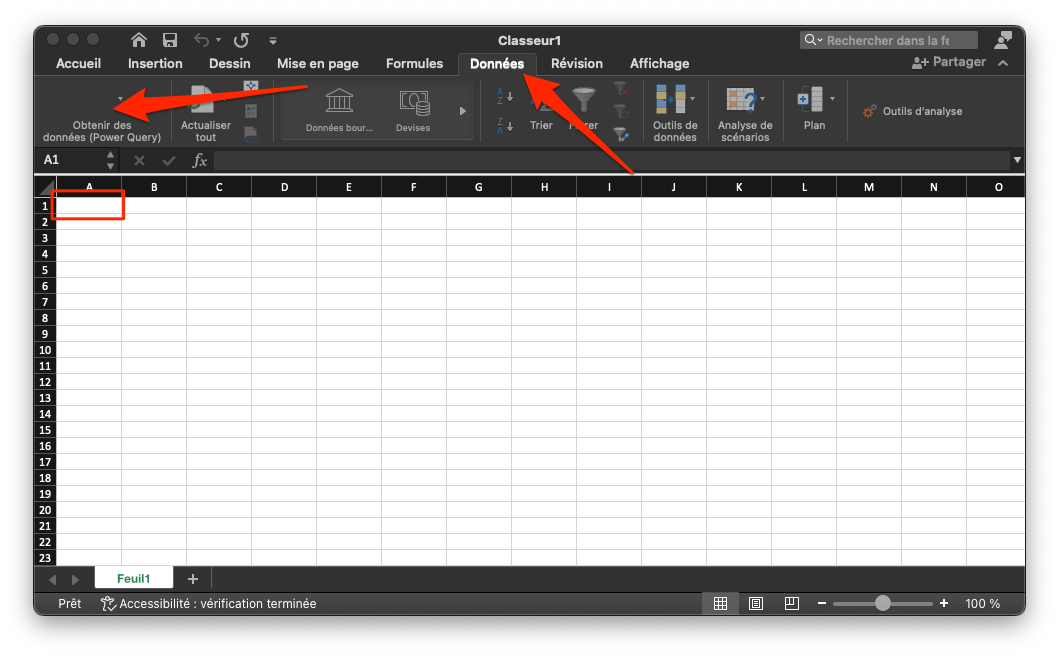
Task: Undo the last action
Action: [201, 40]
